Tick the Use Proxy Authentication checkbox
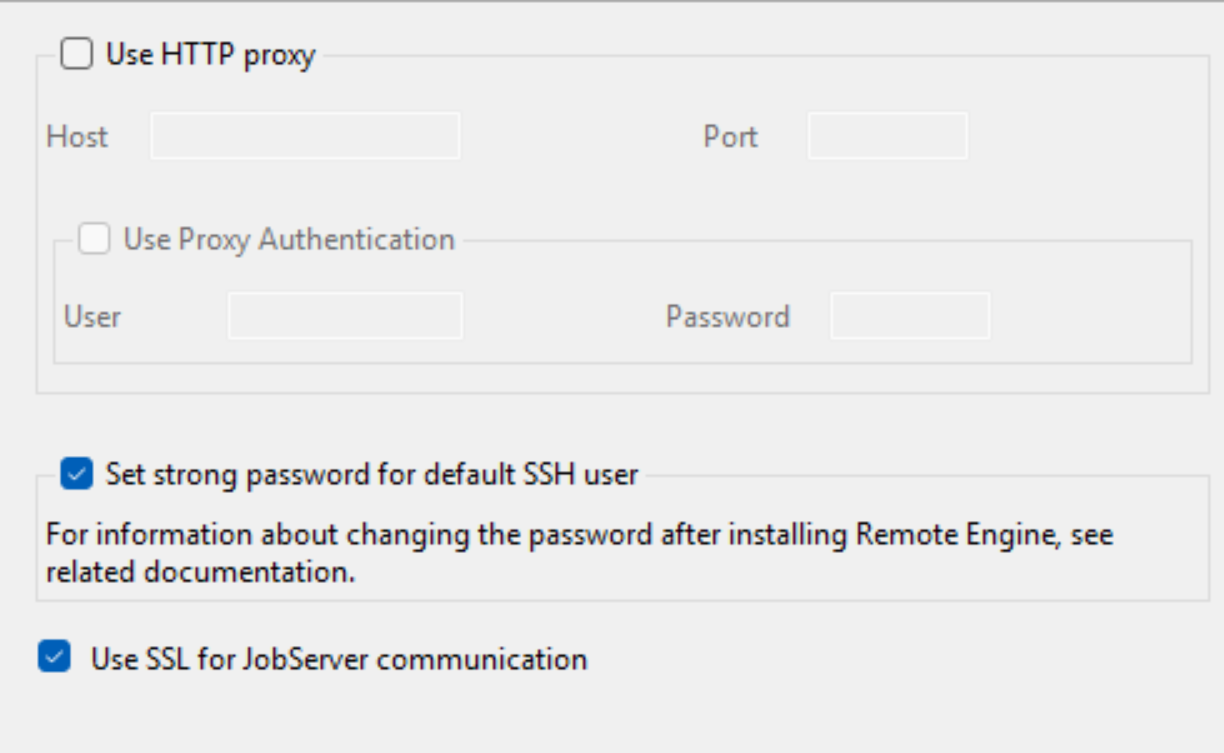Screen dimensions: 1224x753 [x=94, y=239]
